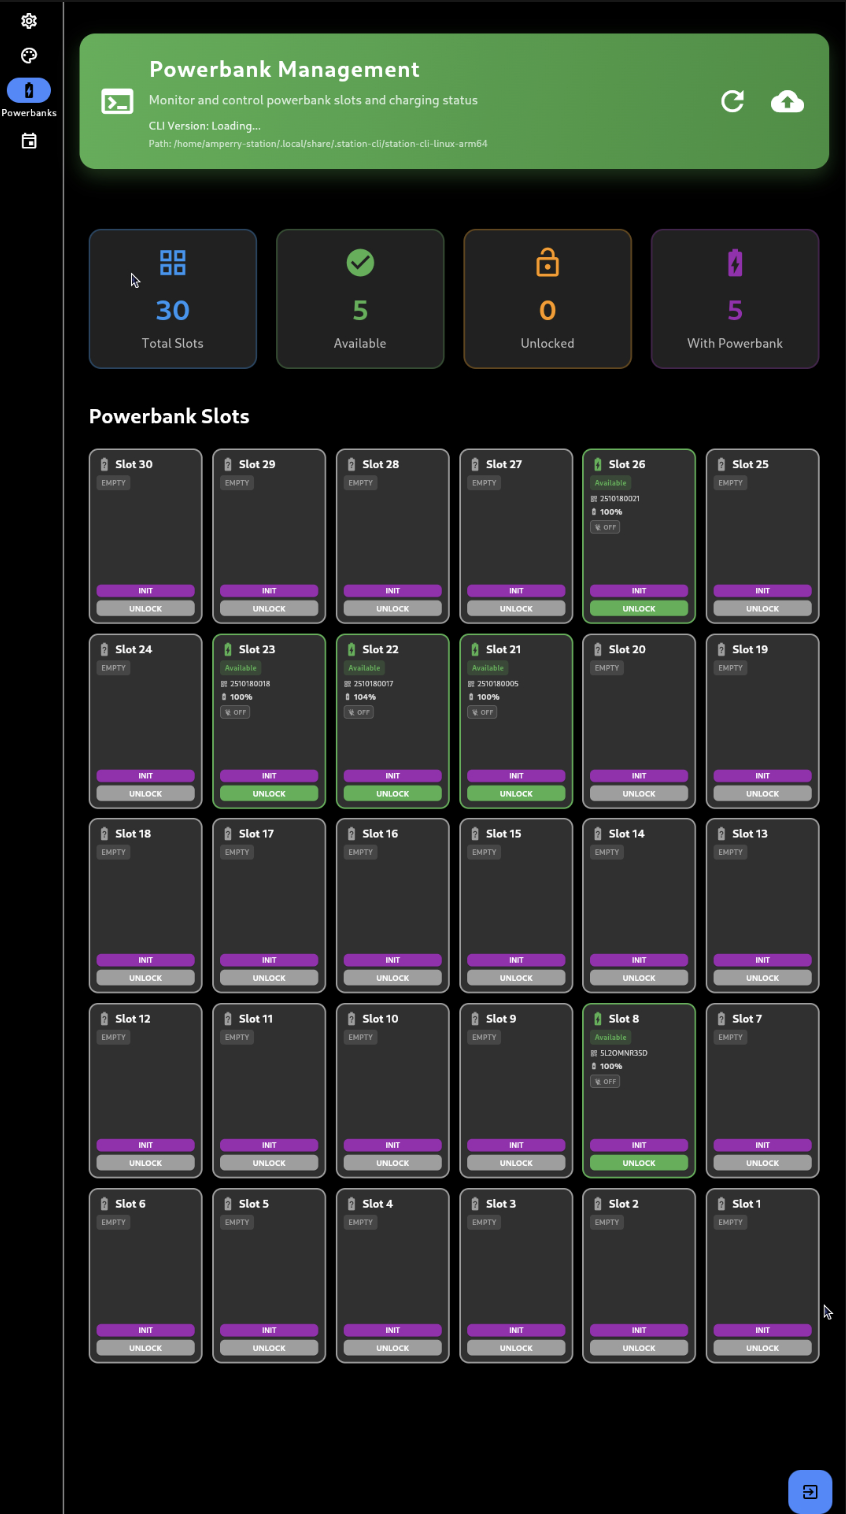Click the purple battery icon on With Powerbank card
846x1514 pixels.
coord(735,262)
